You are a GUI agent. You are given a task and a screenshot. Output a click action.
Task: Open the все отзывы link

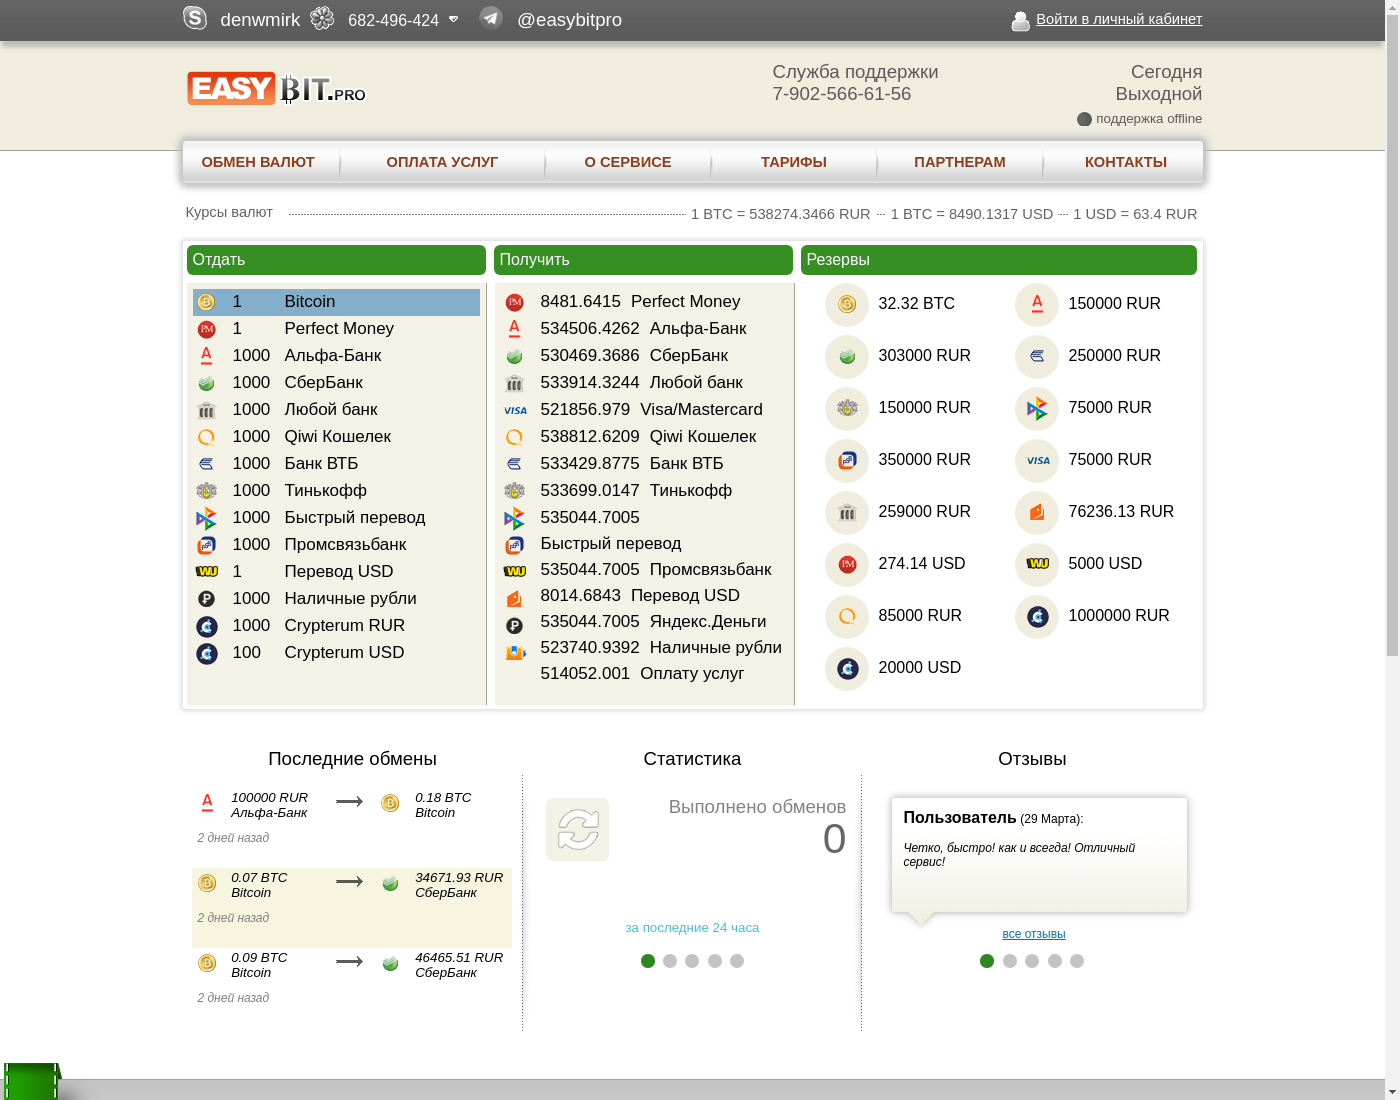[x=1034, y=934]
